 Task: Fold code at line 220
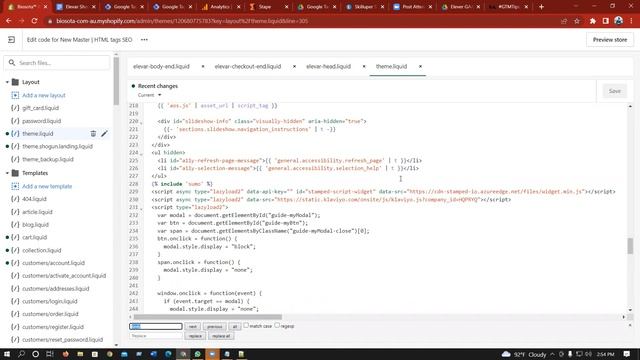pos(142,122)
